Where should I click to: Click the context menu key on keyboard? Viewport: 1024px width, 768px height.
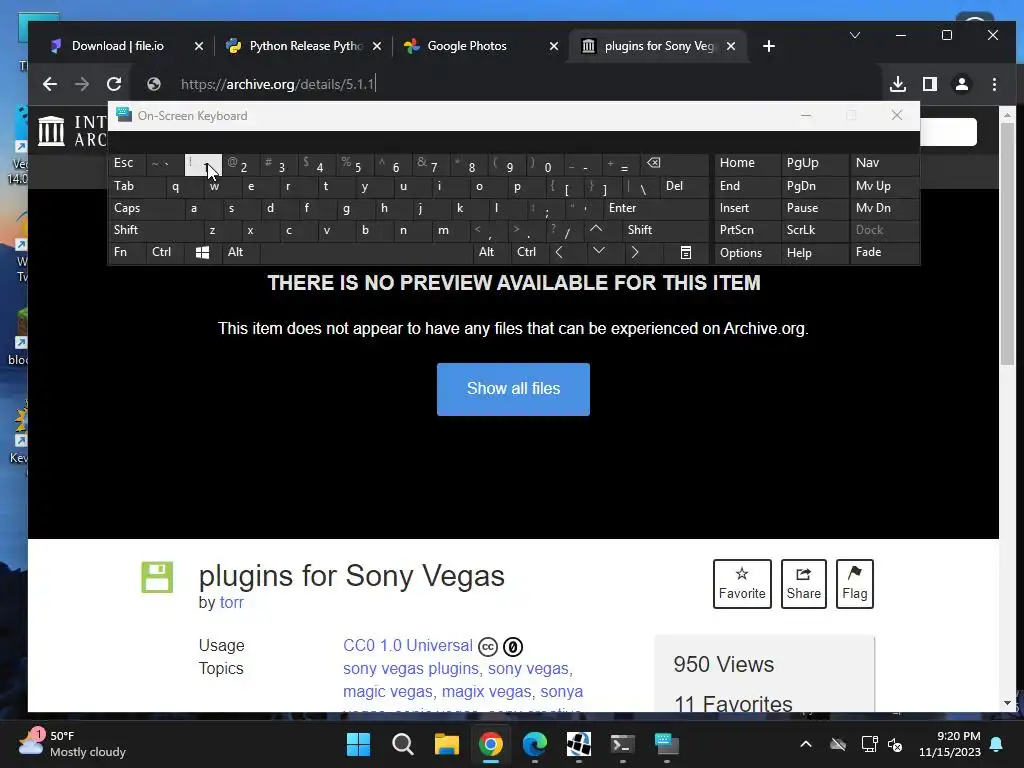[686, 252]
